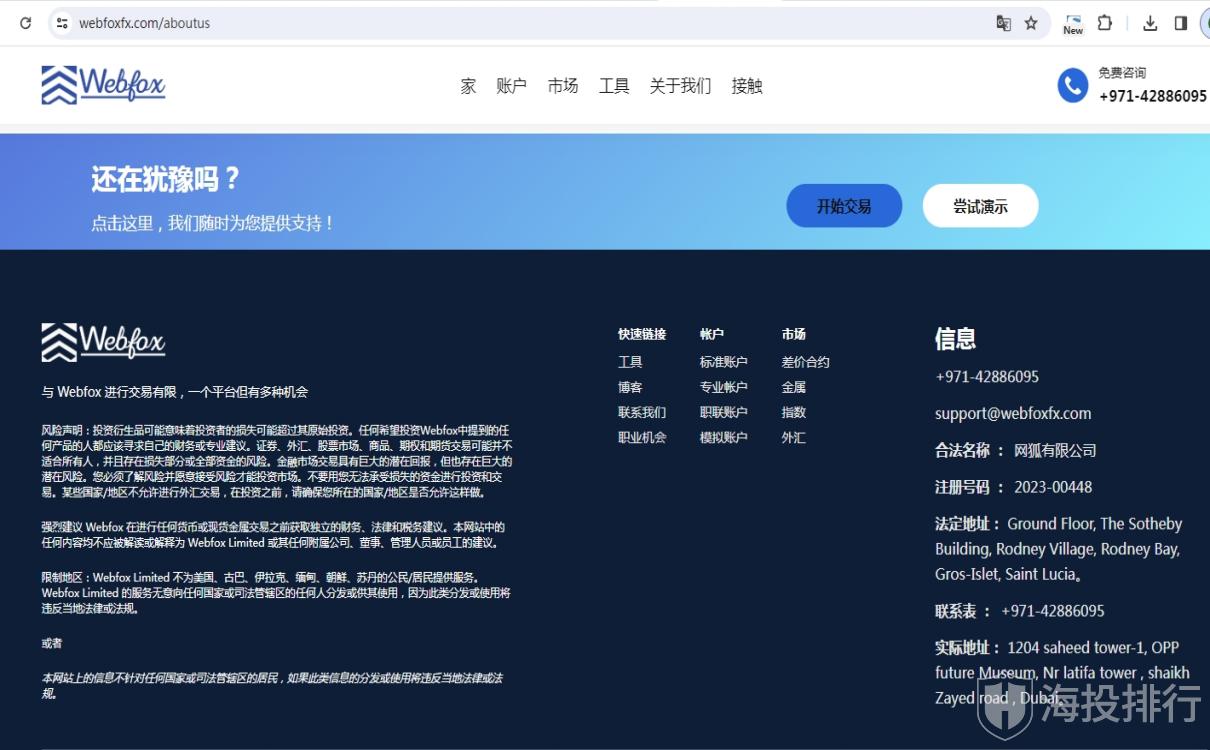Image resolution: width=1210 pixels, height=750 pixels.
Task: Click the support@webfoxfx.com email address
Action: click(1013, 413)
